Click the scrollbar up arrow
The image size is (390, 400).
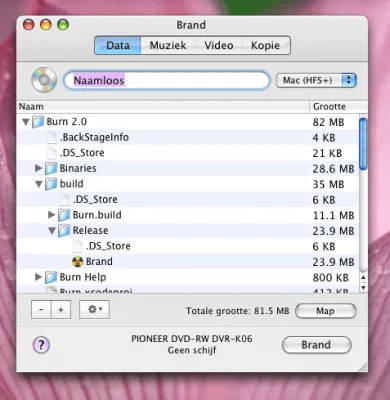point(363,277)
